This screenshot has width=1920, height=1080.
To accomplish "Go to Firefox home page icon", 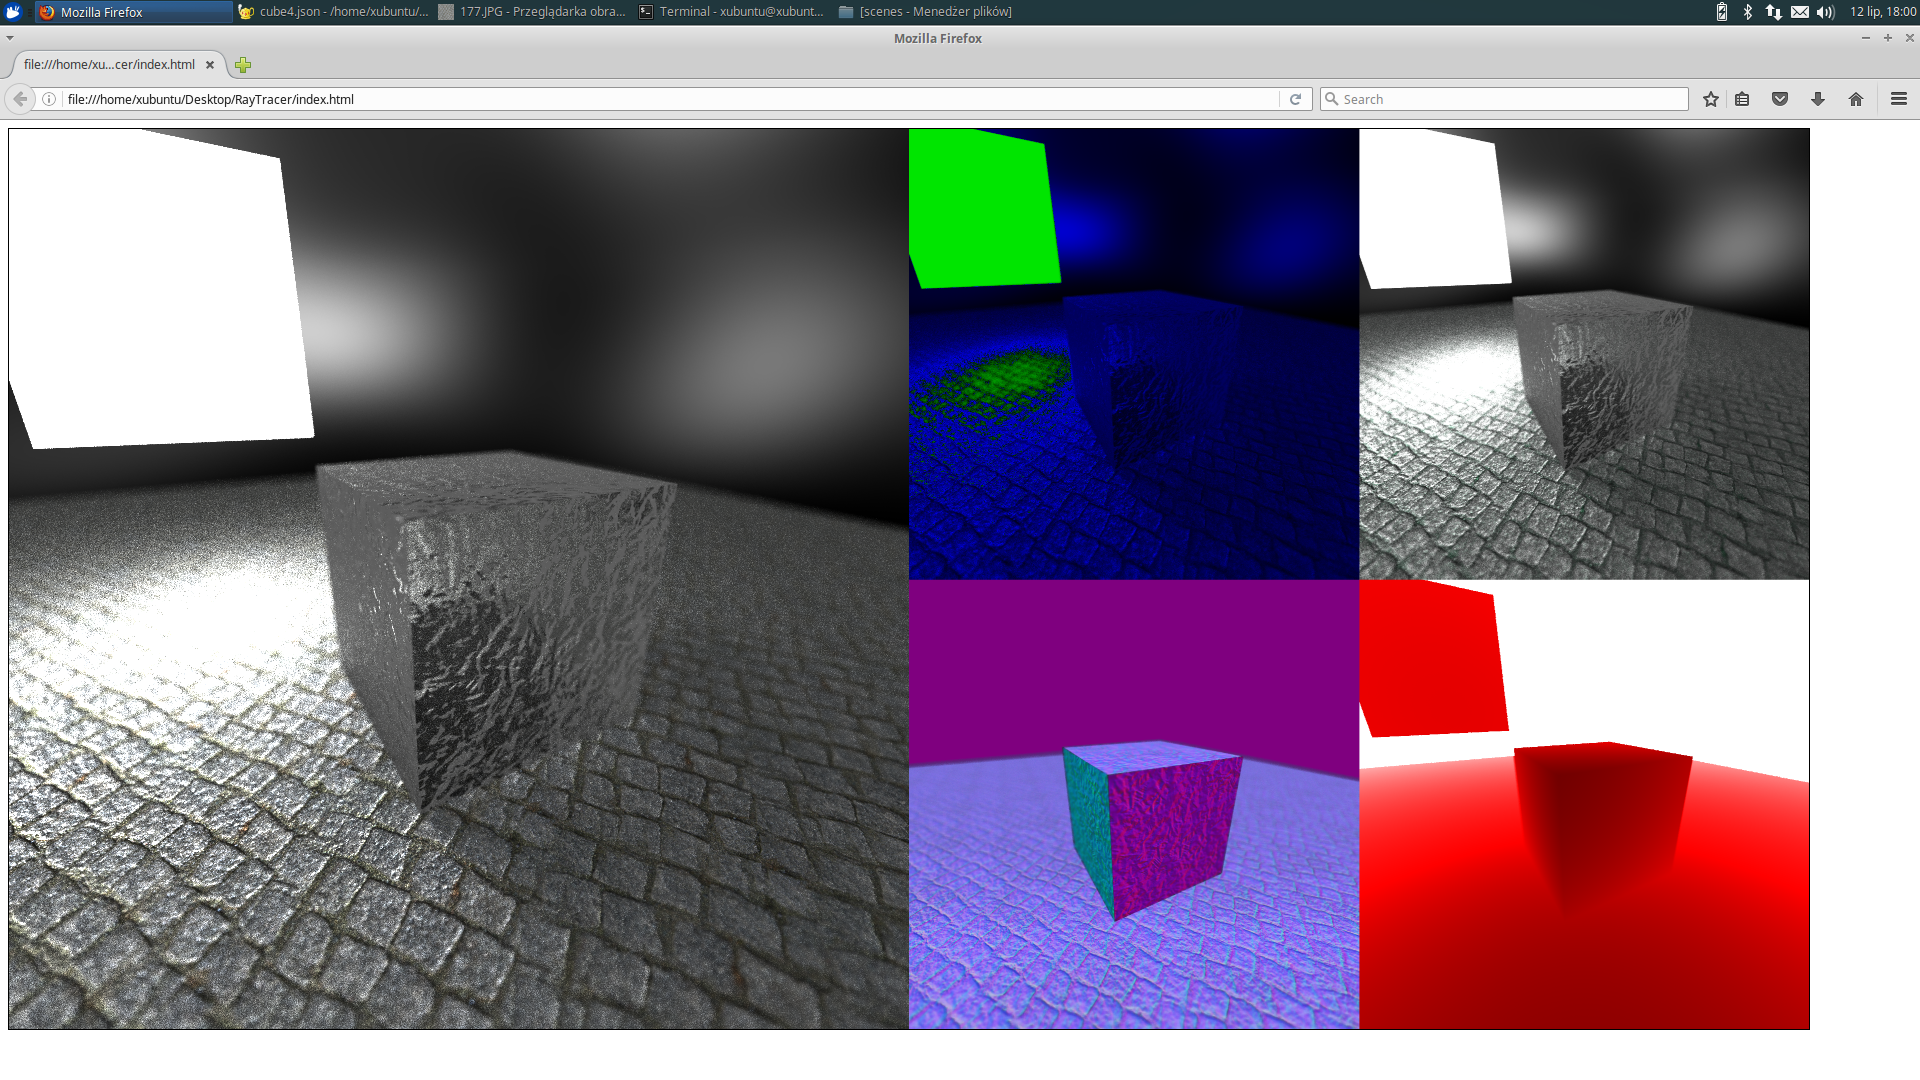I will (x=1856, y=99).
